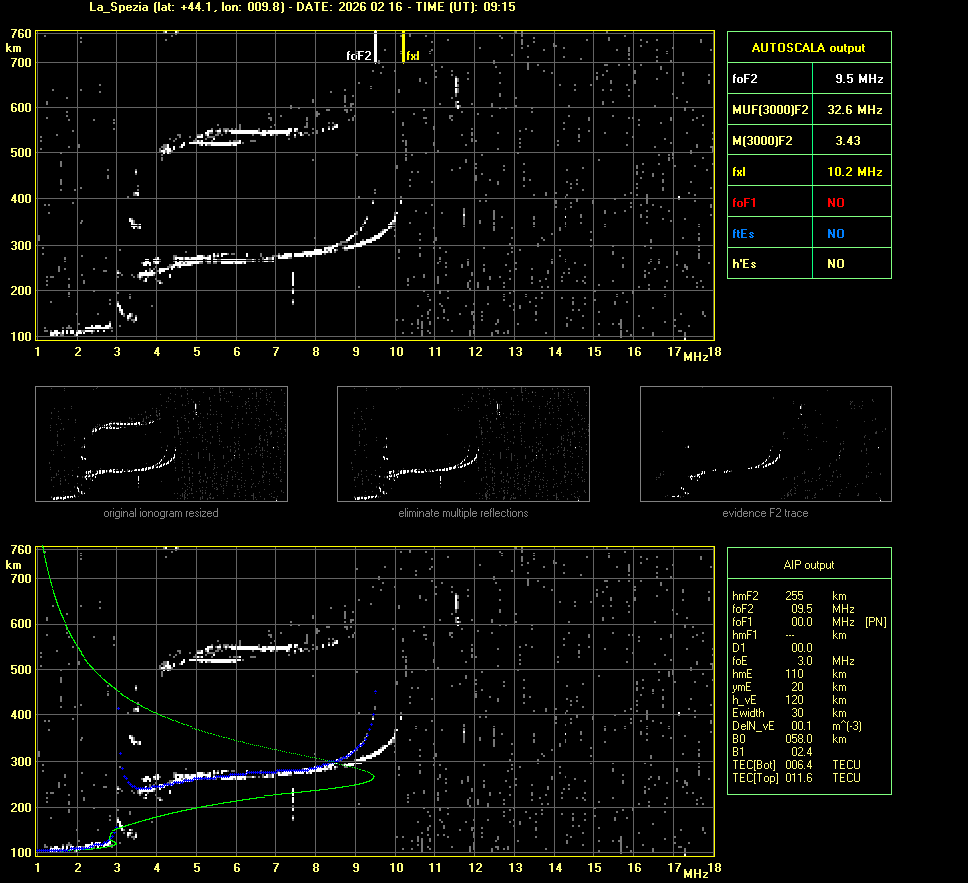968x883 pixels.
Task: Select the hmF2 255 km row
Action: point(790,595)
